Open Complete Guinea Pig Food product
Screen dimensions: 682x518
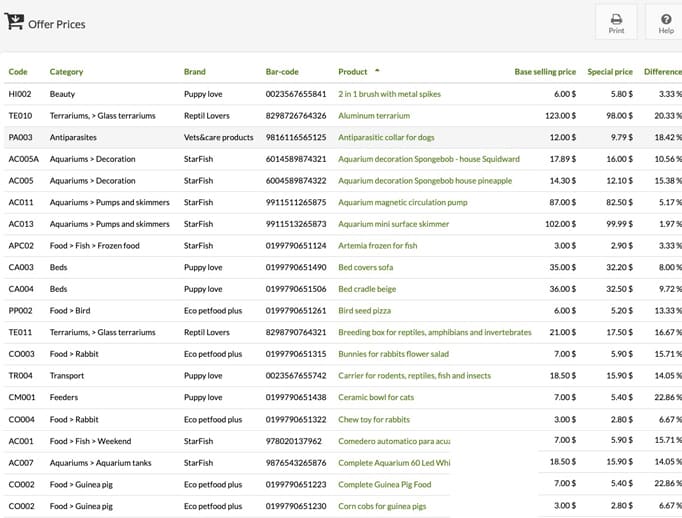point(384,485)
